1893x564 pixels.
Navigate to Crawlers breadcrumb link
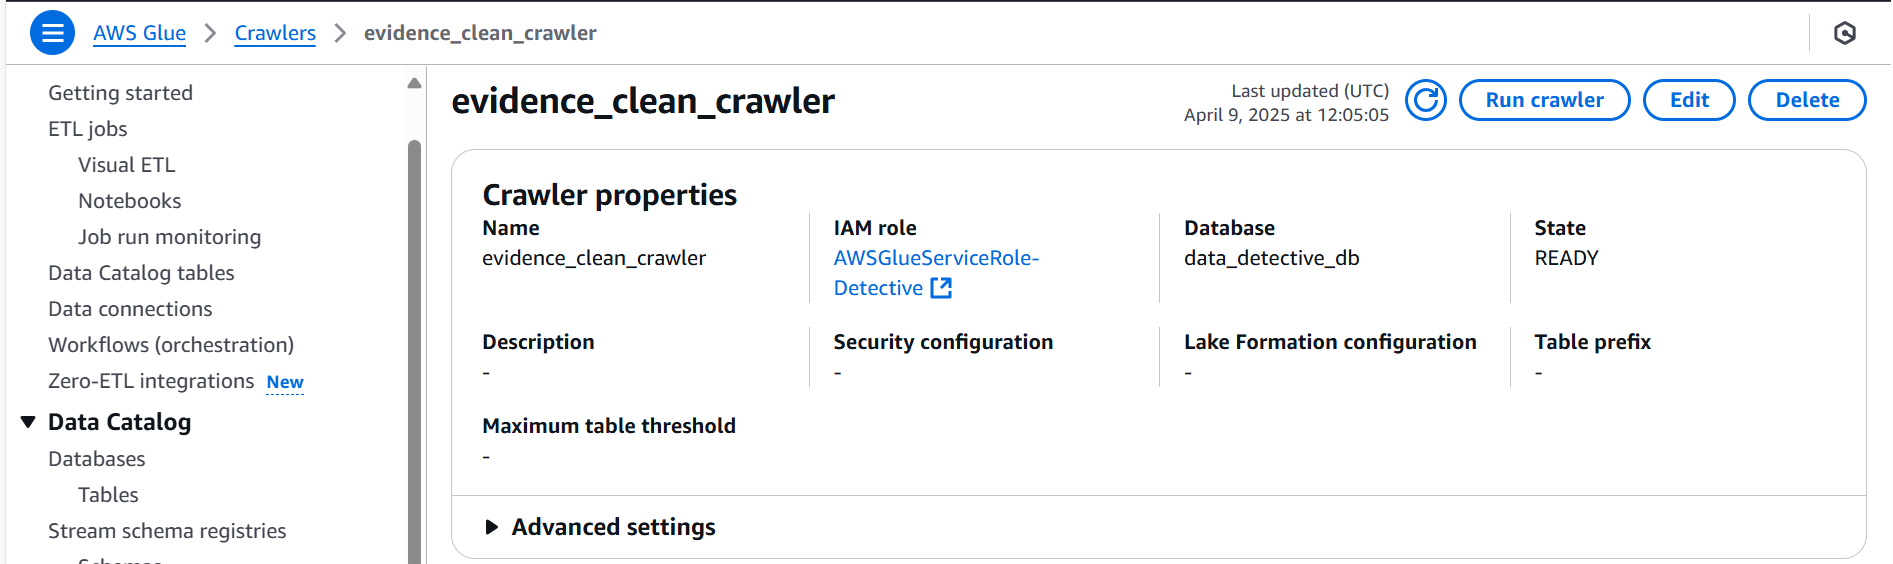[x=275, y=33]
